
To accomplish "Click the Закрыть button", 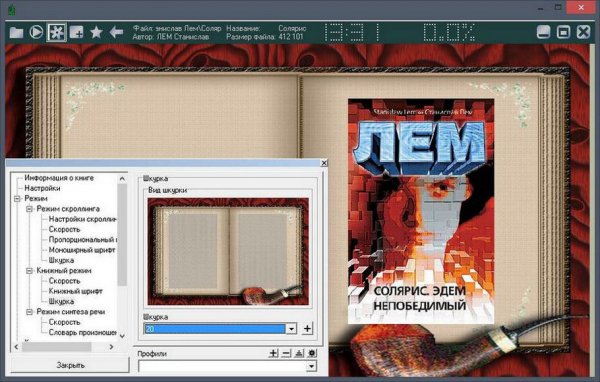I will pos(70,365).
